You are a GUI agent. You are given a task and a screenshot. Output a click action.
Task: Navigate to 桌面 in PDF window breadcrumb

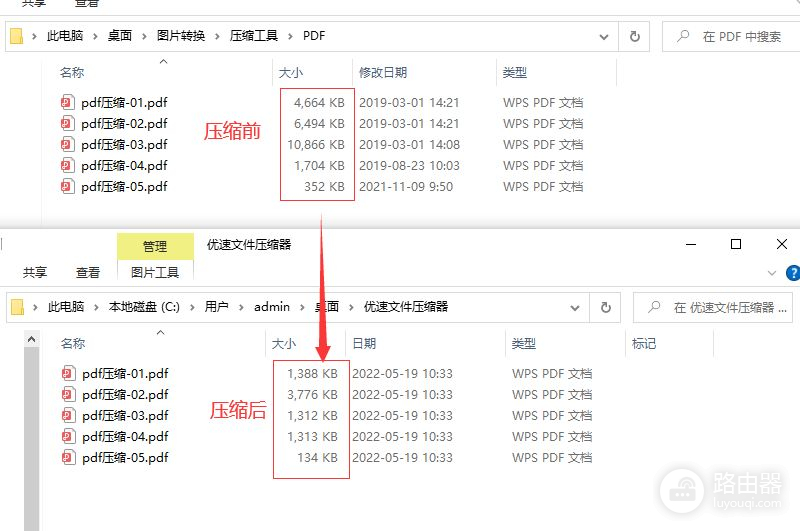point(120,36)
